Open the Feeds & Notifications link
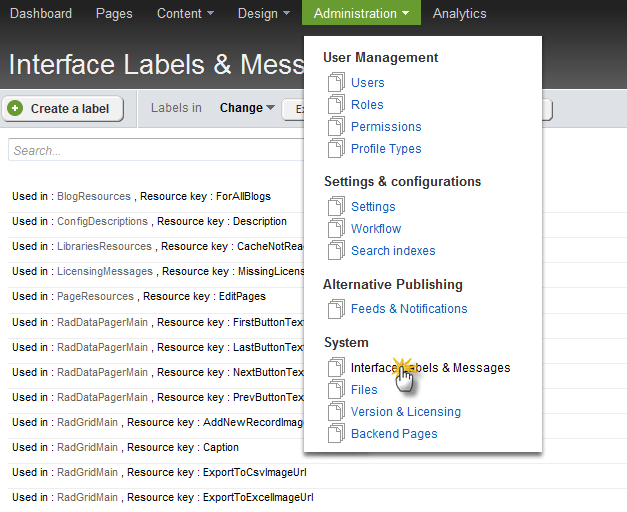The image size is (627, 512). coord(409,308)
